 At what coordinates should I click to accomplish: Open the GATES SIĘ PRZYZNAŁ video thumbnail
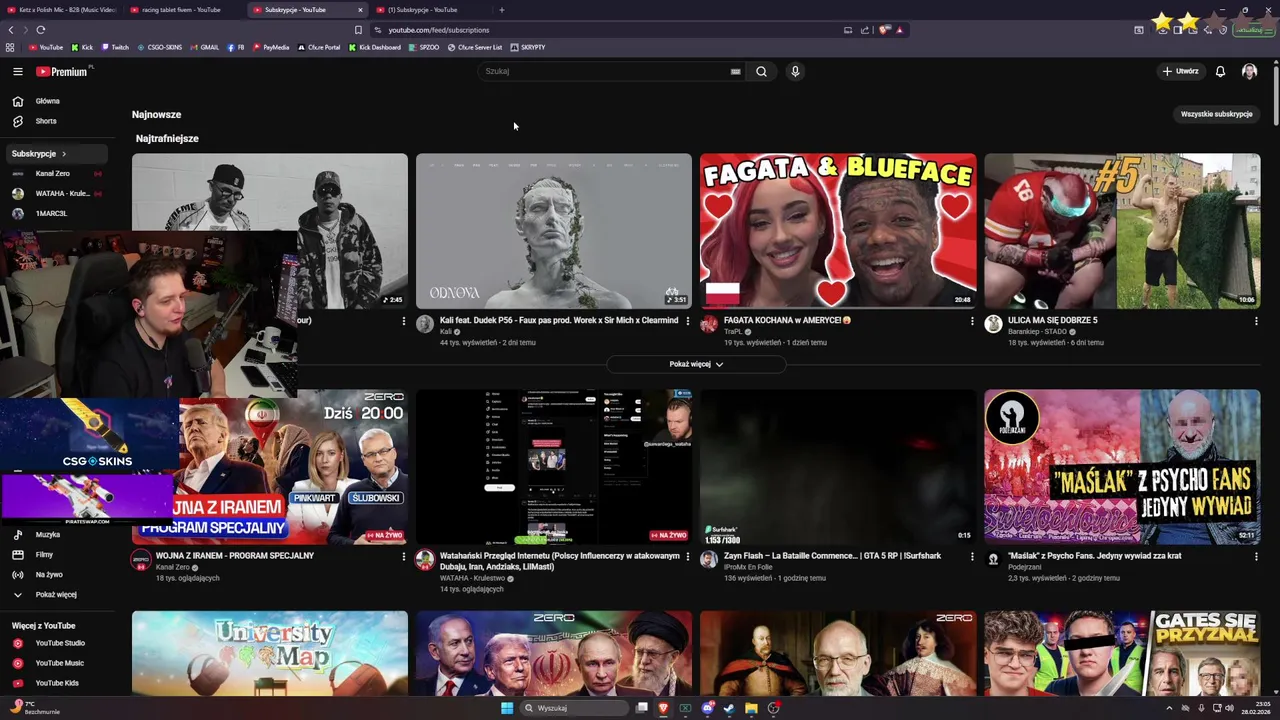tap(1122, 653)
